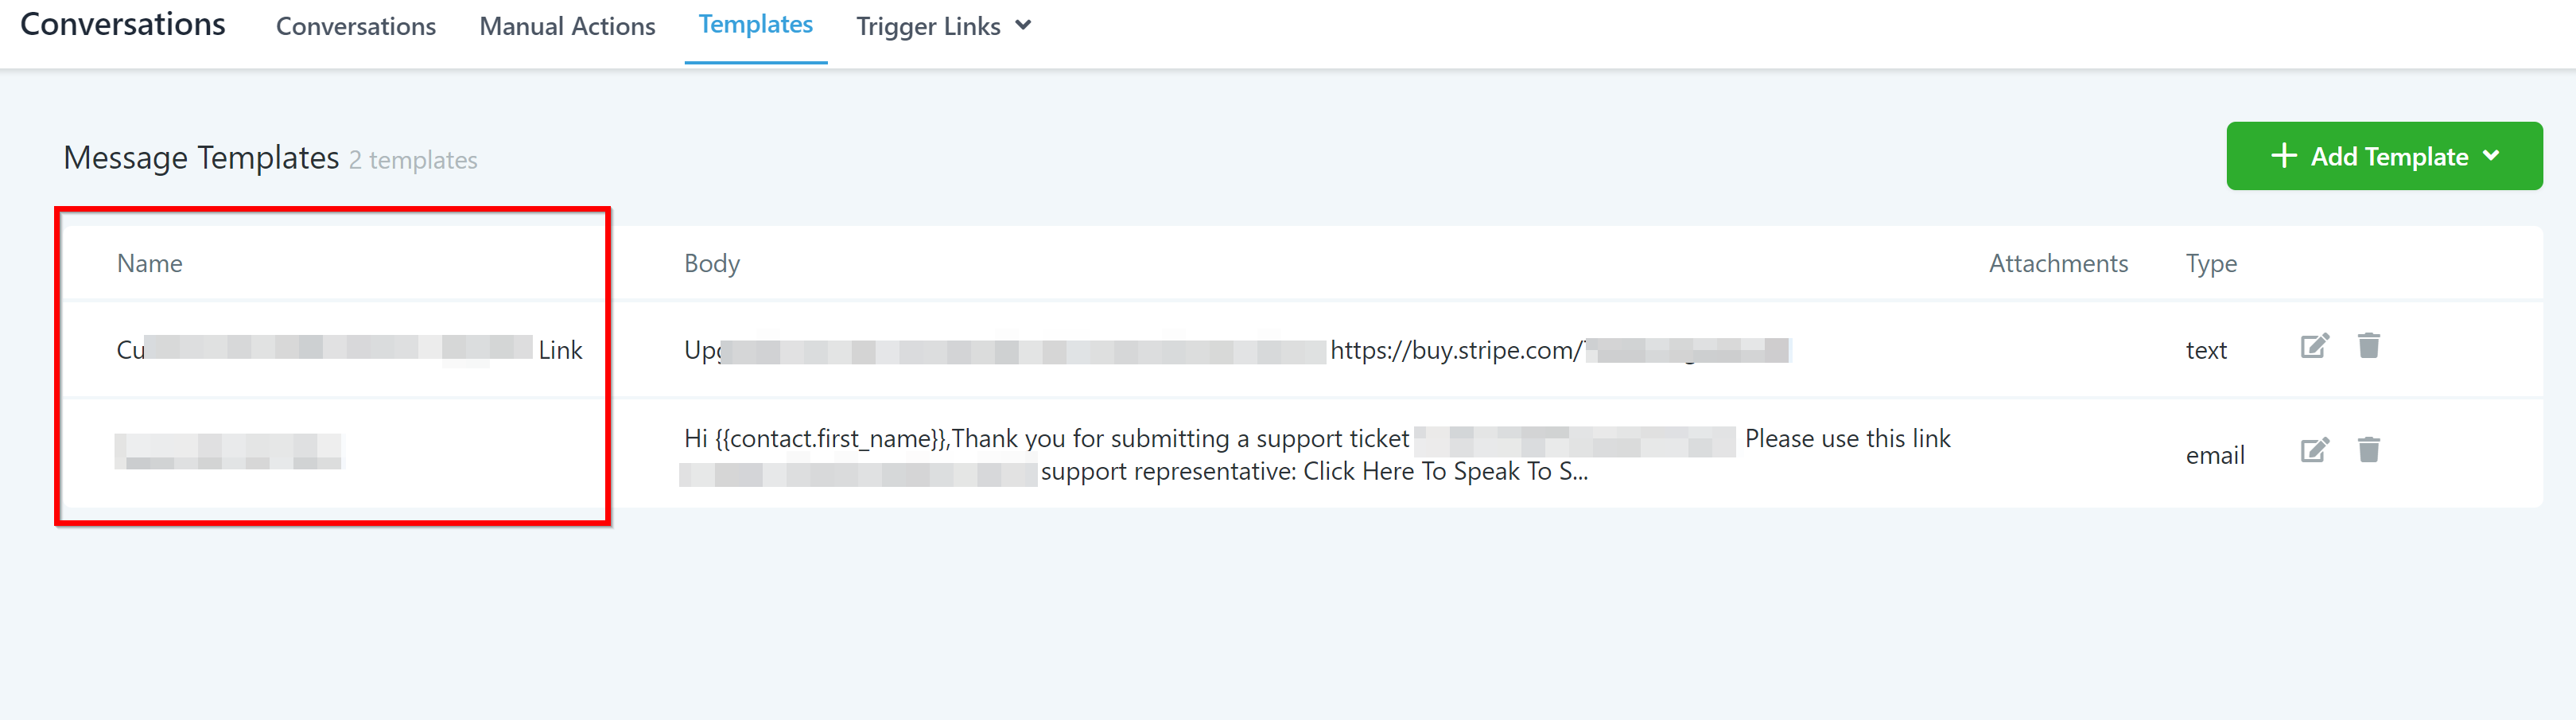Open the template name ending in Link
The height and width of the screenshot is (720, 2576).
pyautogui.click(x=349, y=350)
